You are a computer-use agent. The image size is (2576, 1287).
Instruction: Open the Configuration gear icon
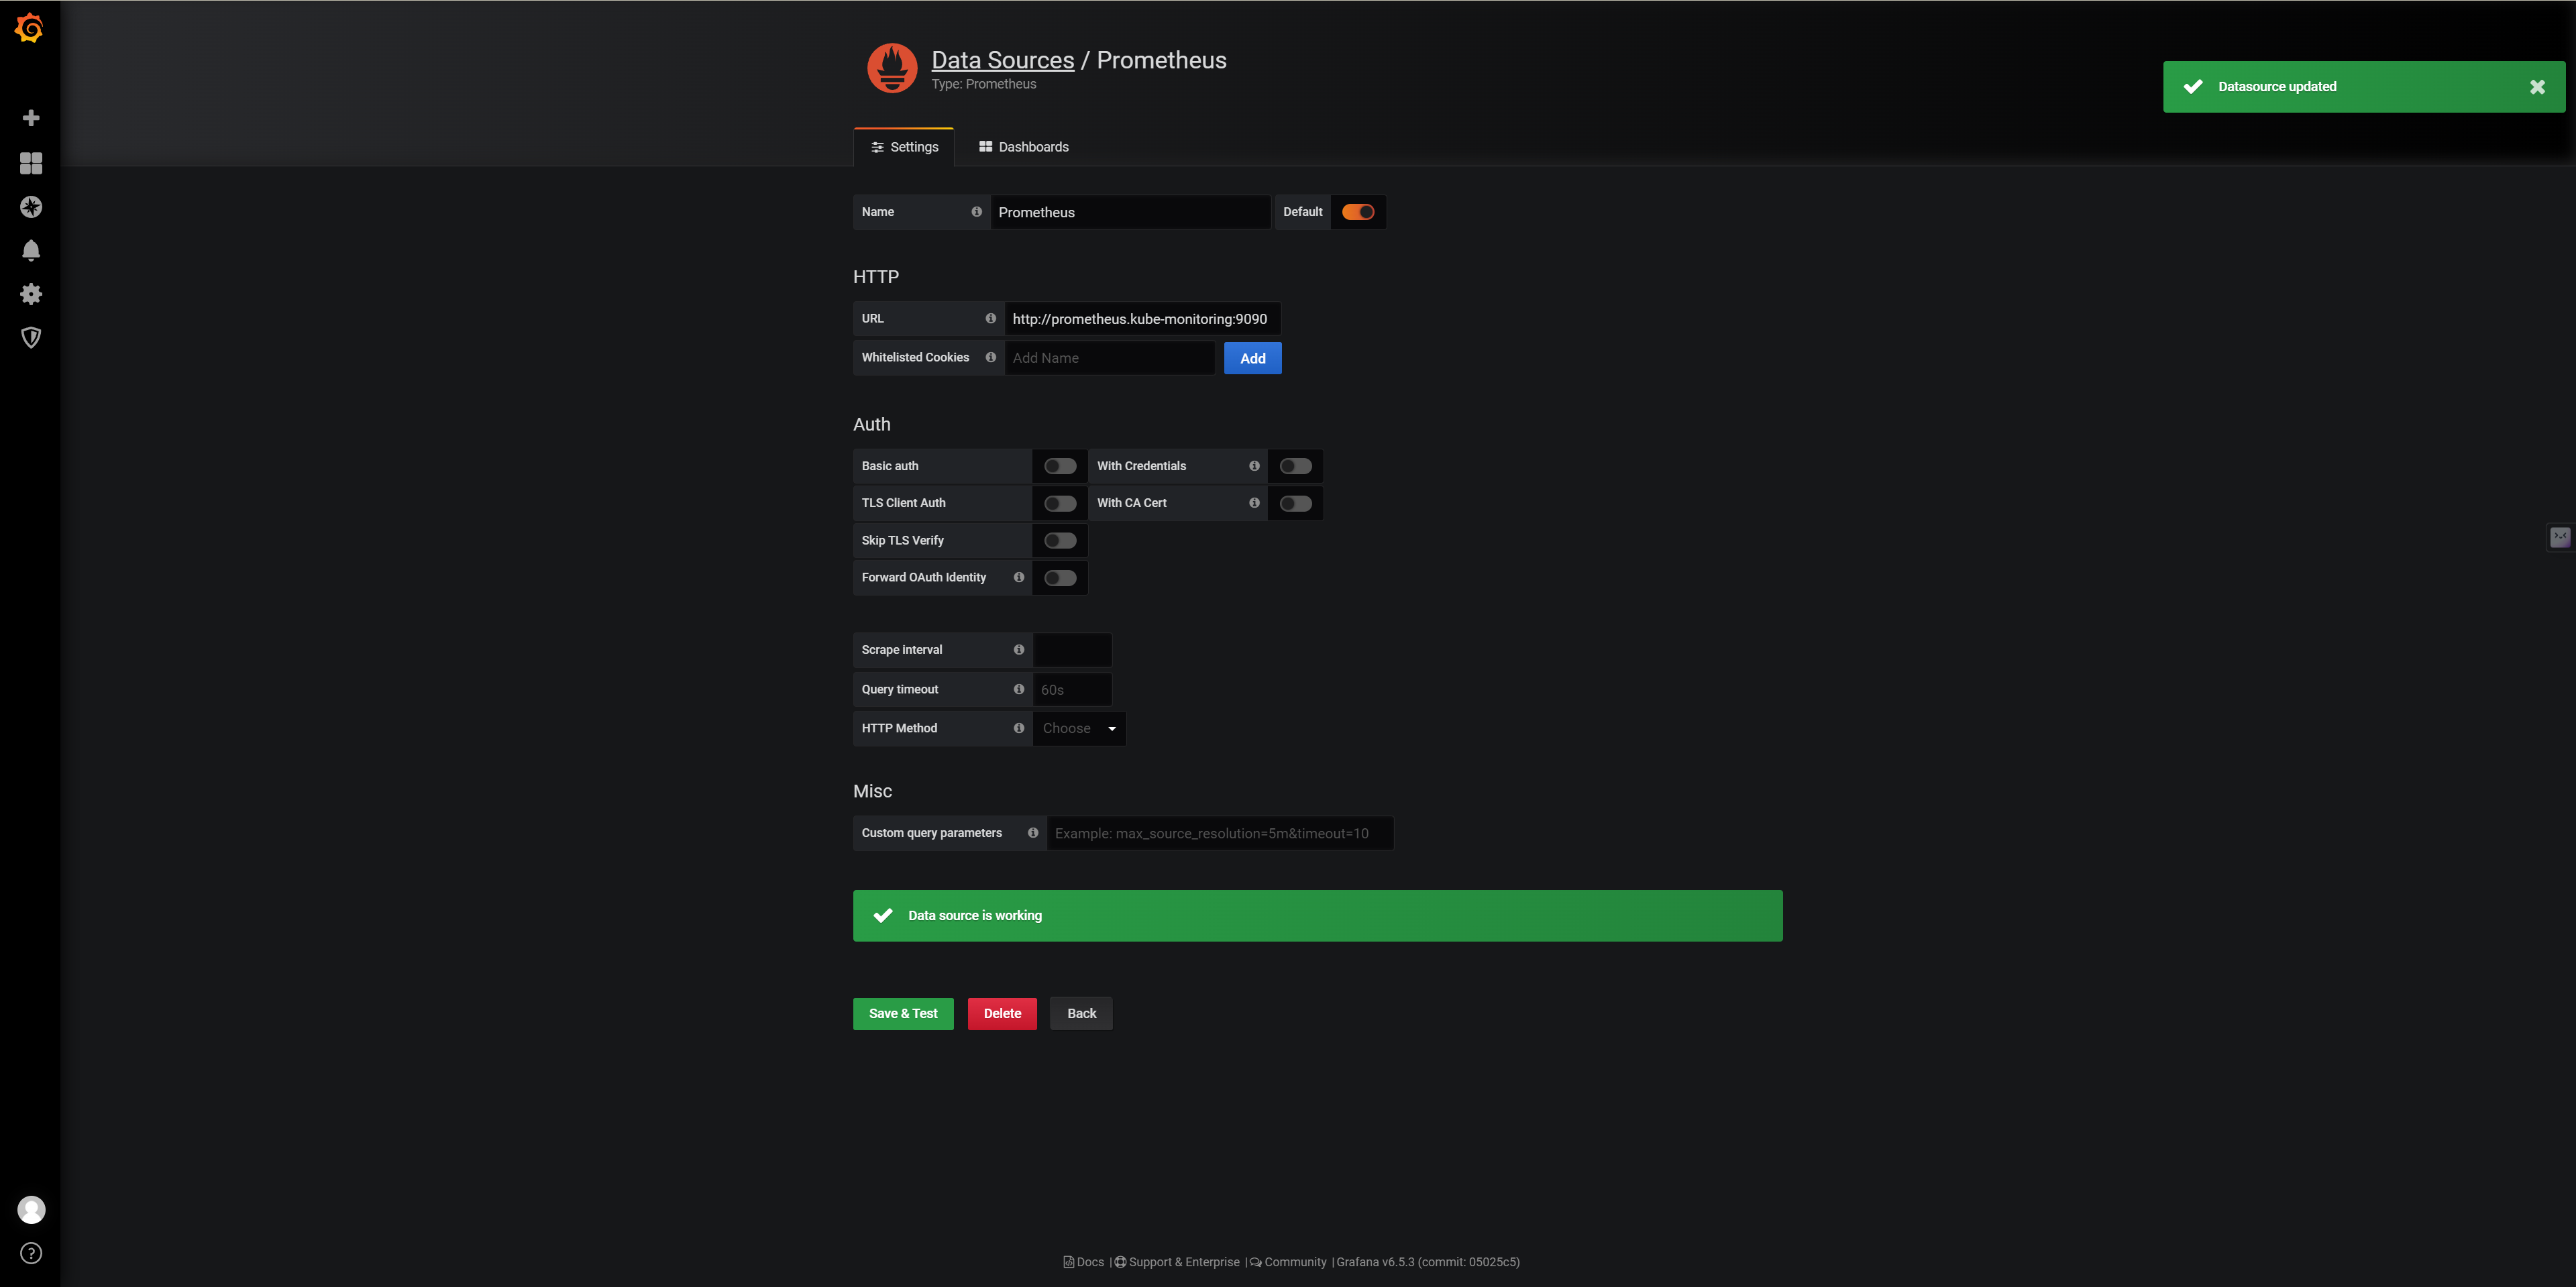tap(31, 294)
